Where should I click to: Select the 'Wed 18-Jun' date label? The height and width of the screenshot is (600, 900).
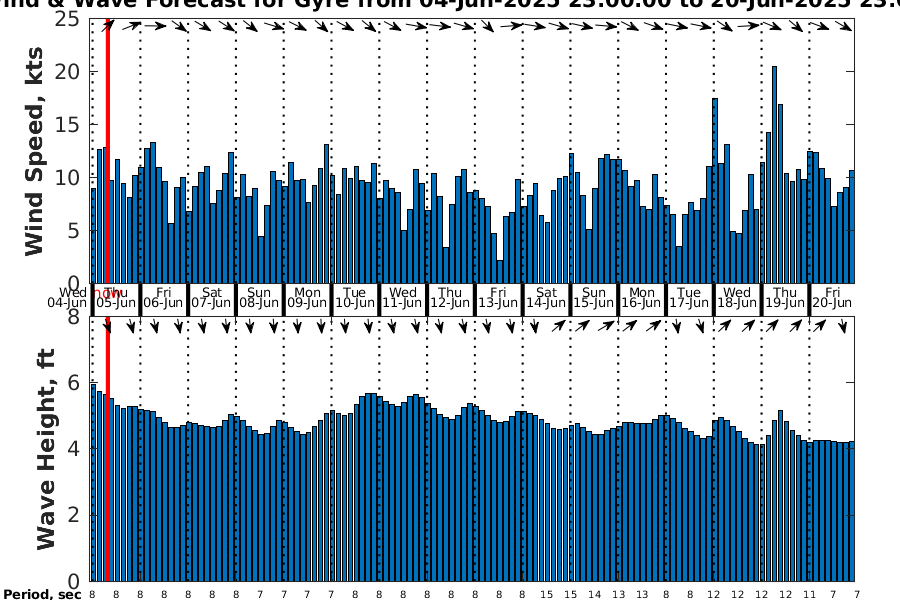click(x=737, y=297)
